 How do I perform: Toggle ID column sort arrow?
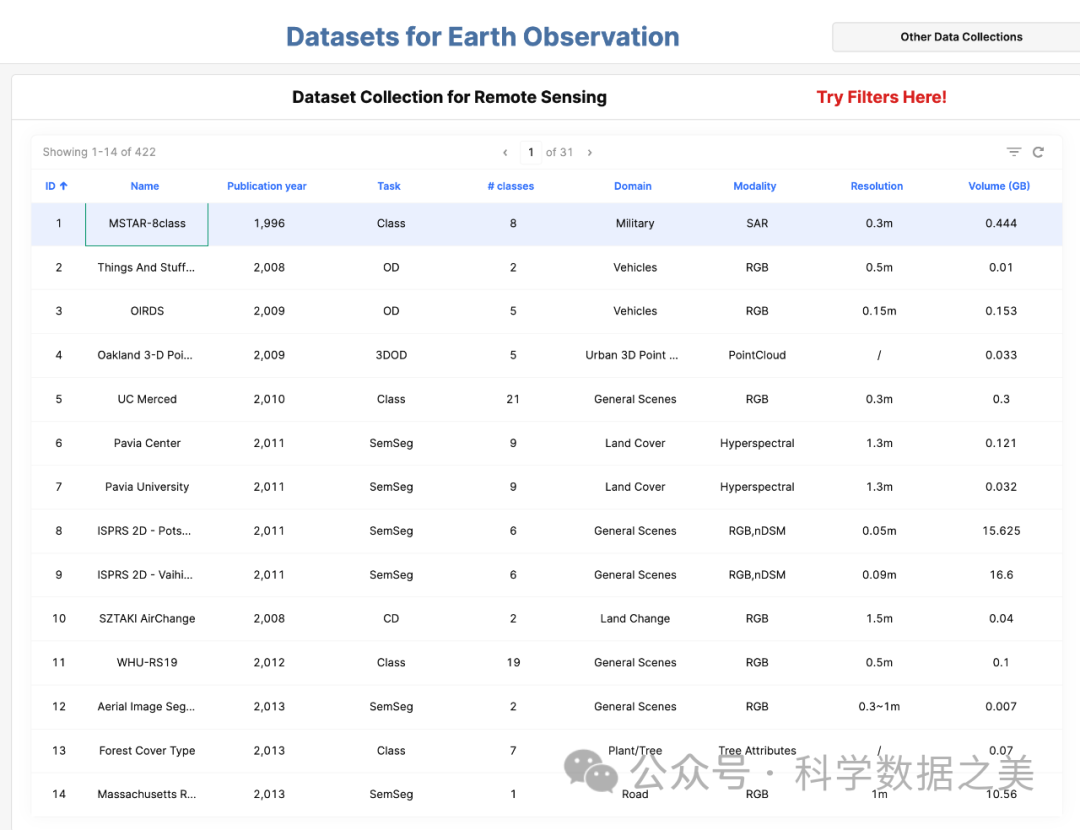64,186
